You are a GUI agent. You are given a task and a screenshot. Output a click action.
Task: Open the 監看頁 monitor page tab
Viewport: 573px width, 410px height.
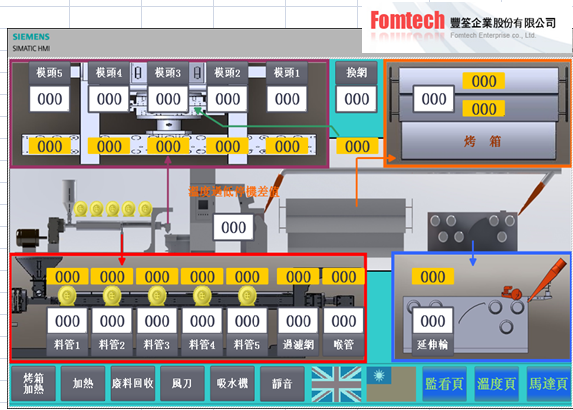(x=444, y=384)
